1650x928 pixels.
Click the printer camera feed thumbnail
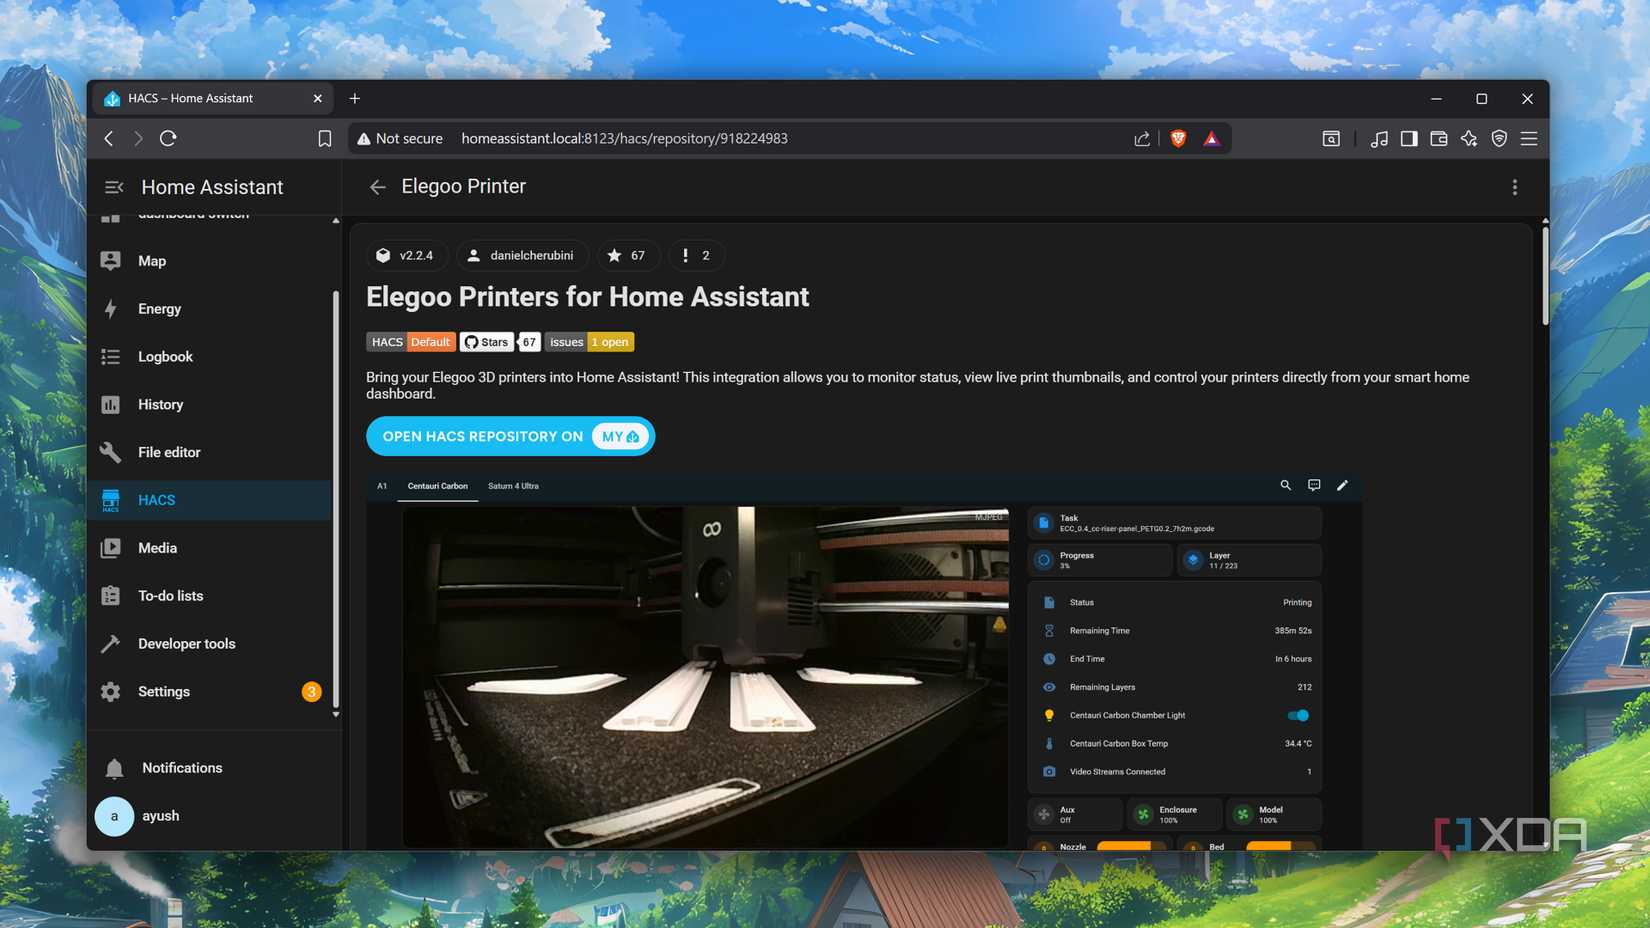[x=705, y=676]
